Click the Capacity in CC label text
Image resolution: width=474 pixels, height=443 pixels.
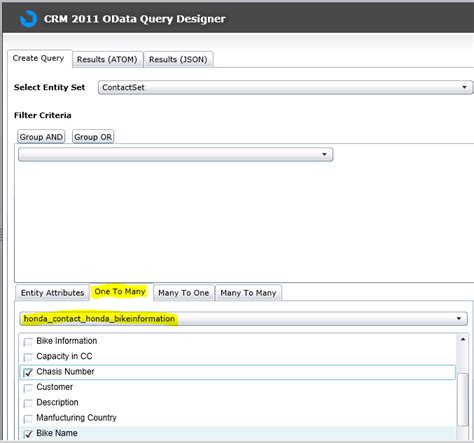pyautogui.click(x=64, y=356)
